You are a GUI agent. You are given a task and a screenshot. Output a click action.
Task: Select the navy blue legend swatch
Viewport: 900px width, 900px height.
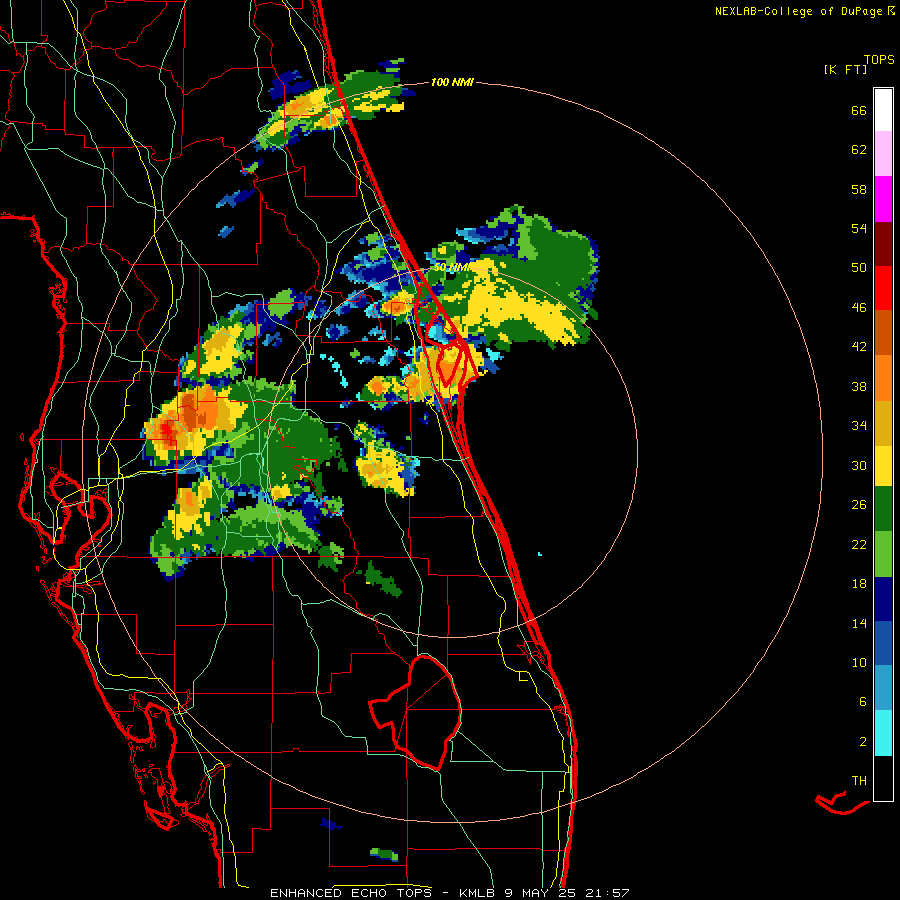click(x=883, y=599)
